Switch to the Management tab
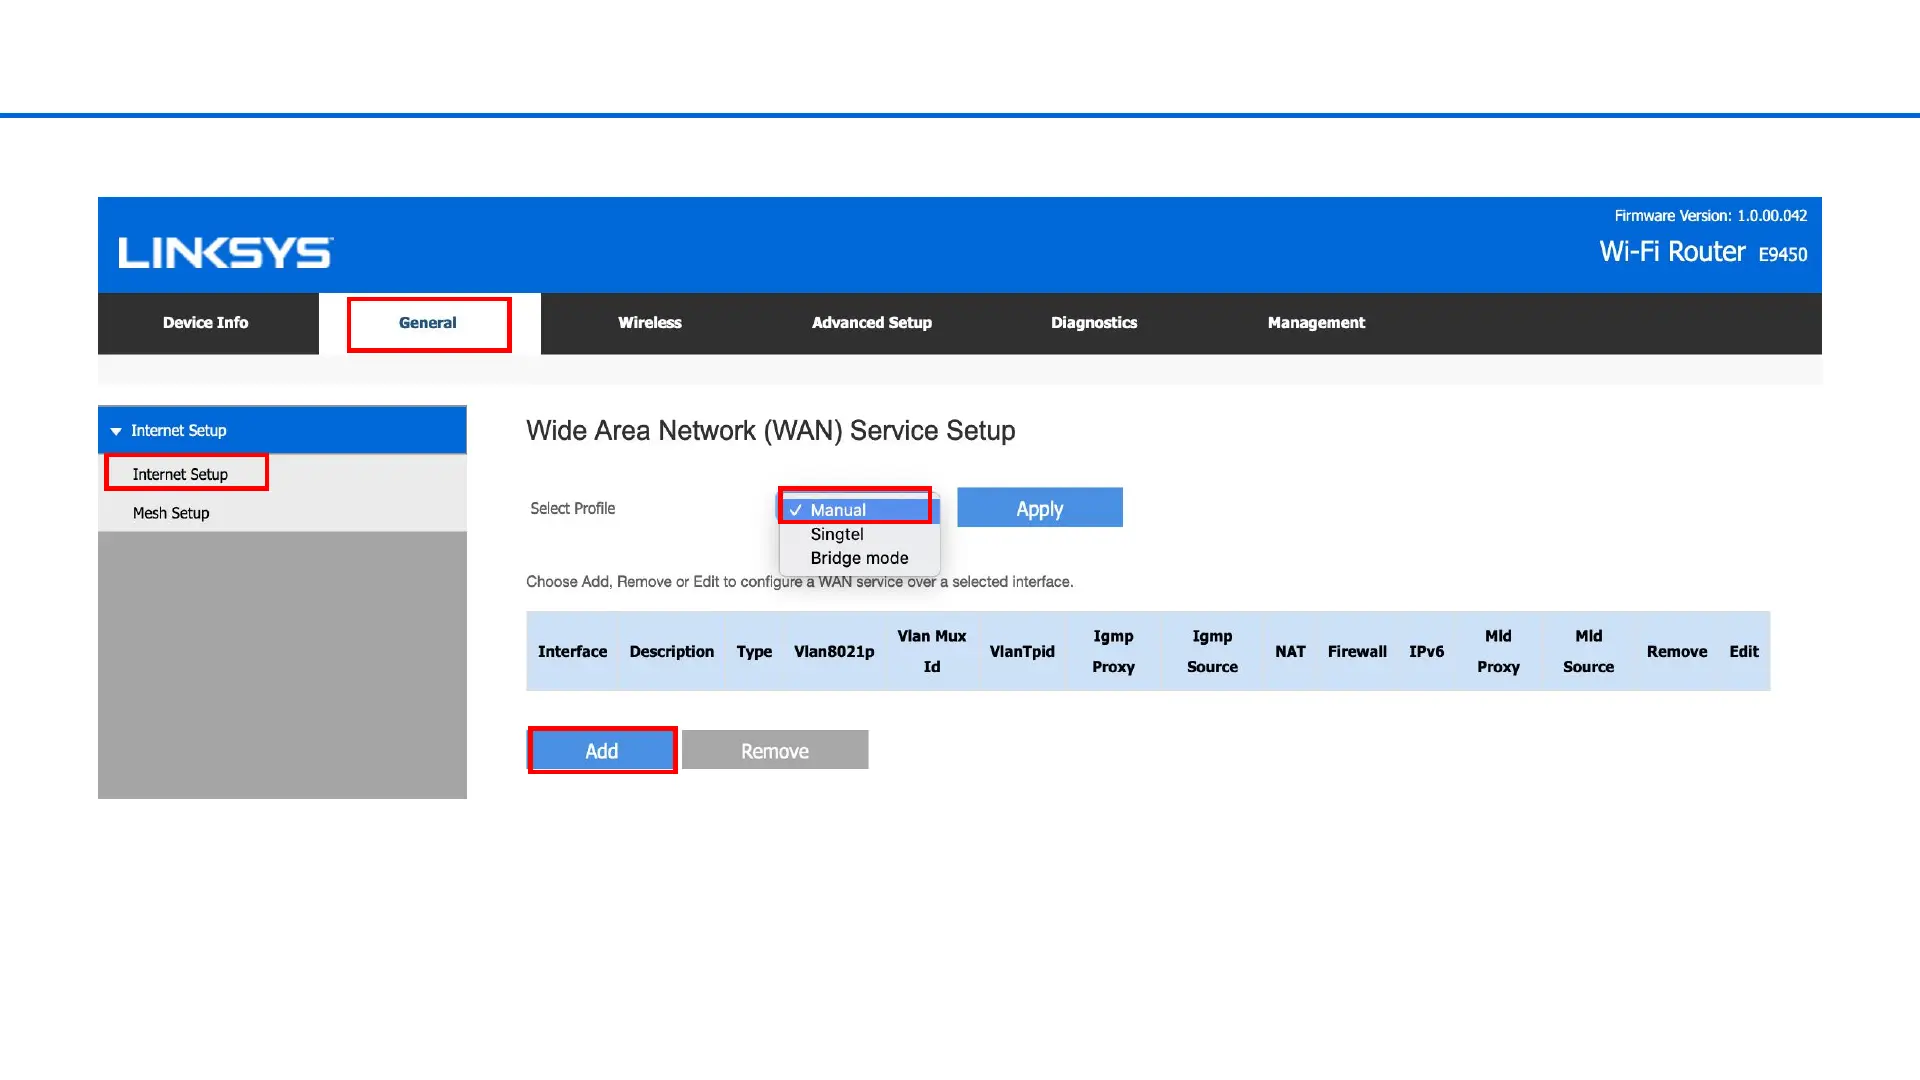 1315,323
